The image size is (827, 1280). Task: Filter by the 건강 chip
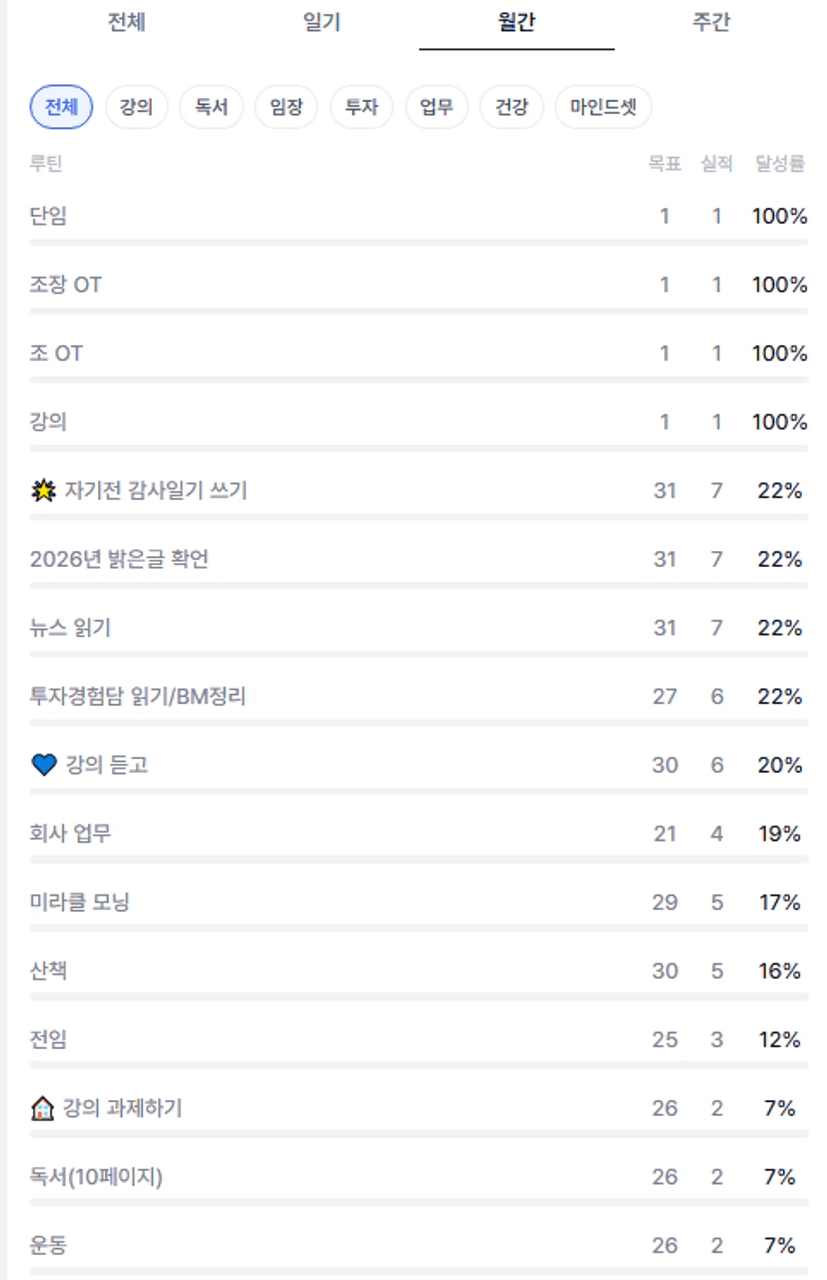coord(511,107)
